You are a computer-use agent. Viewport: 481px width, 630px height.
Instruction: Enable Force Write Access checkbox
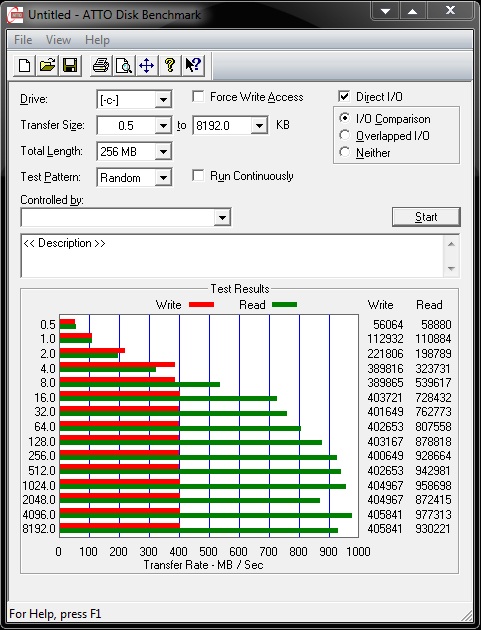coord(198,97)
